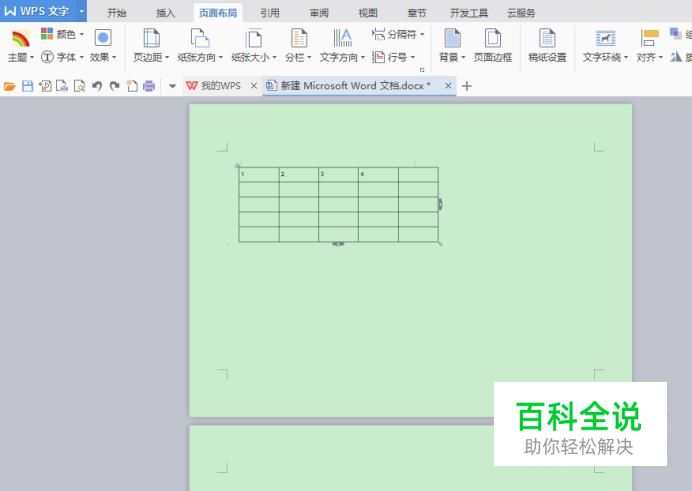This screenshot has width=692, height=491.
Task: Click the table cell containing 3
Action: 338,175
